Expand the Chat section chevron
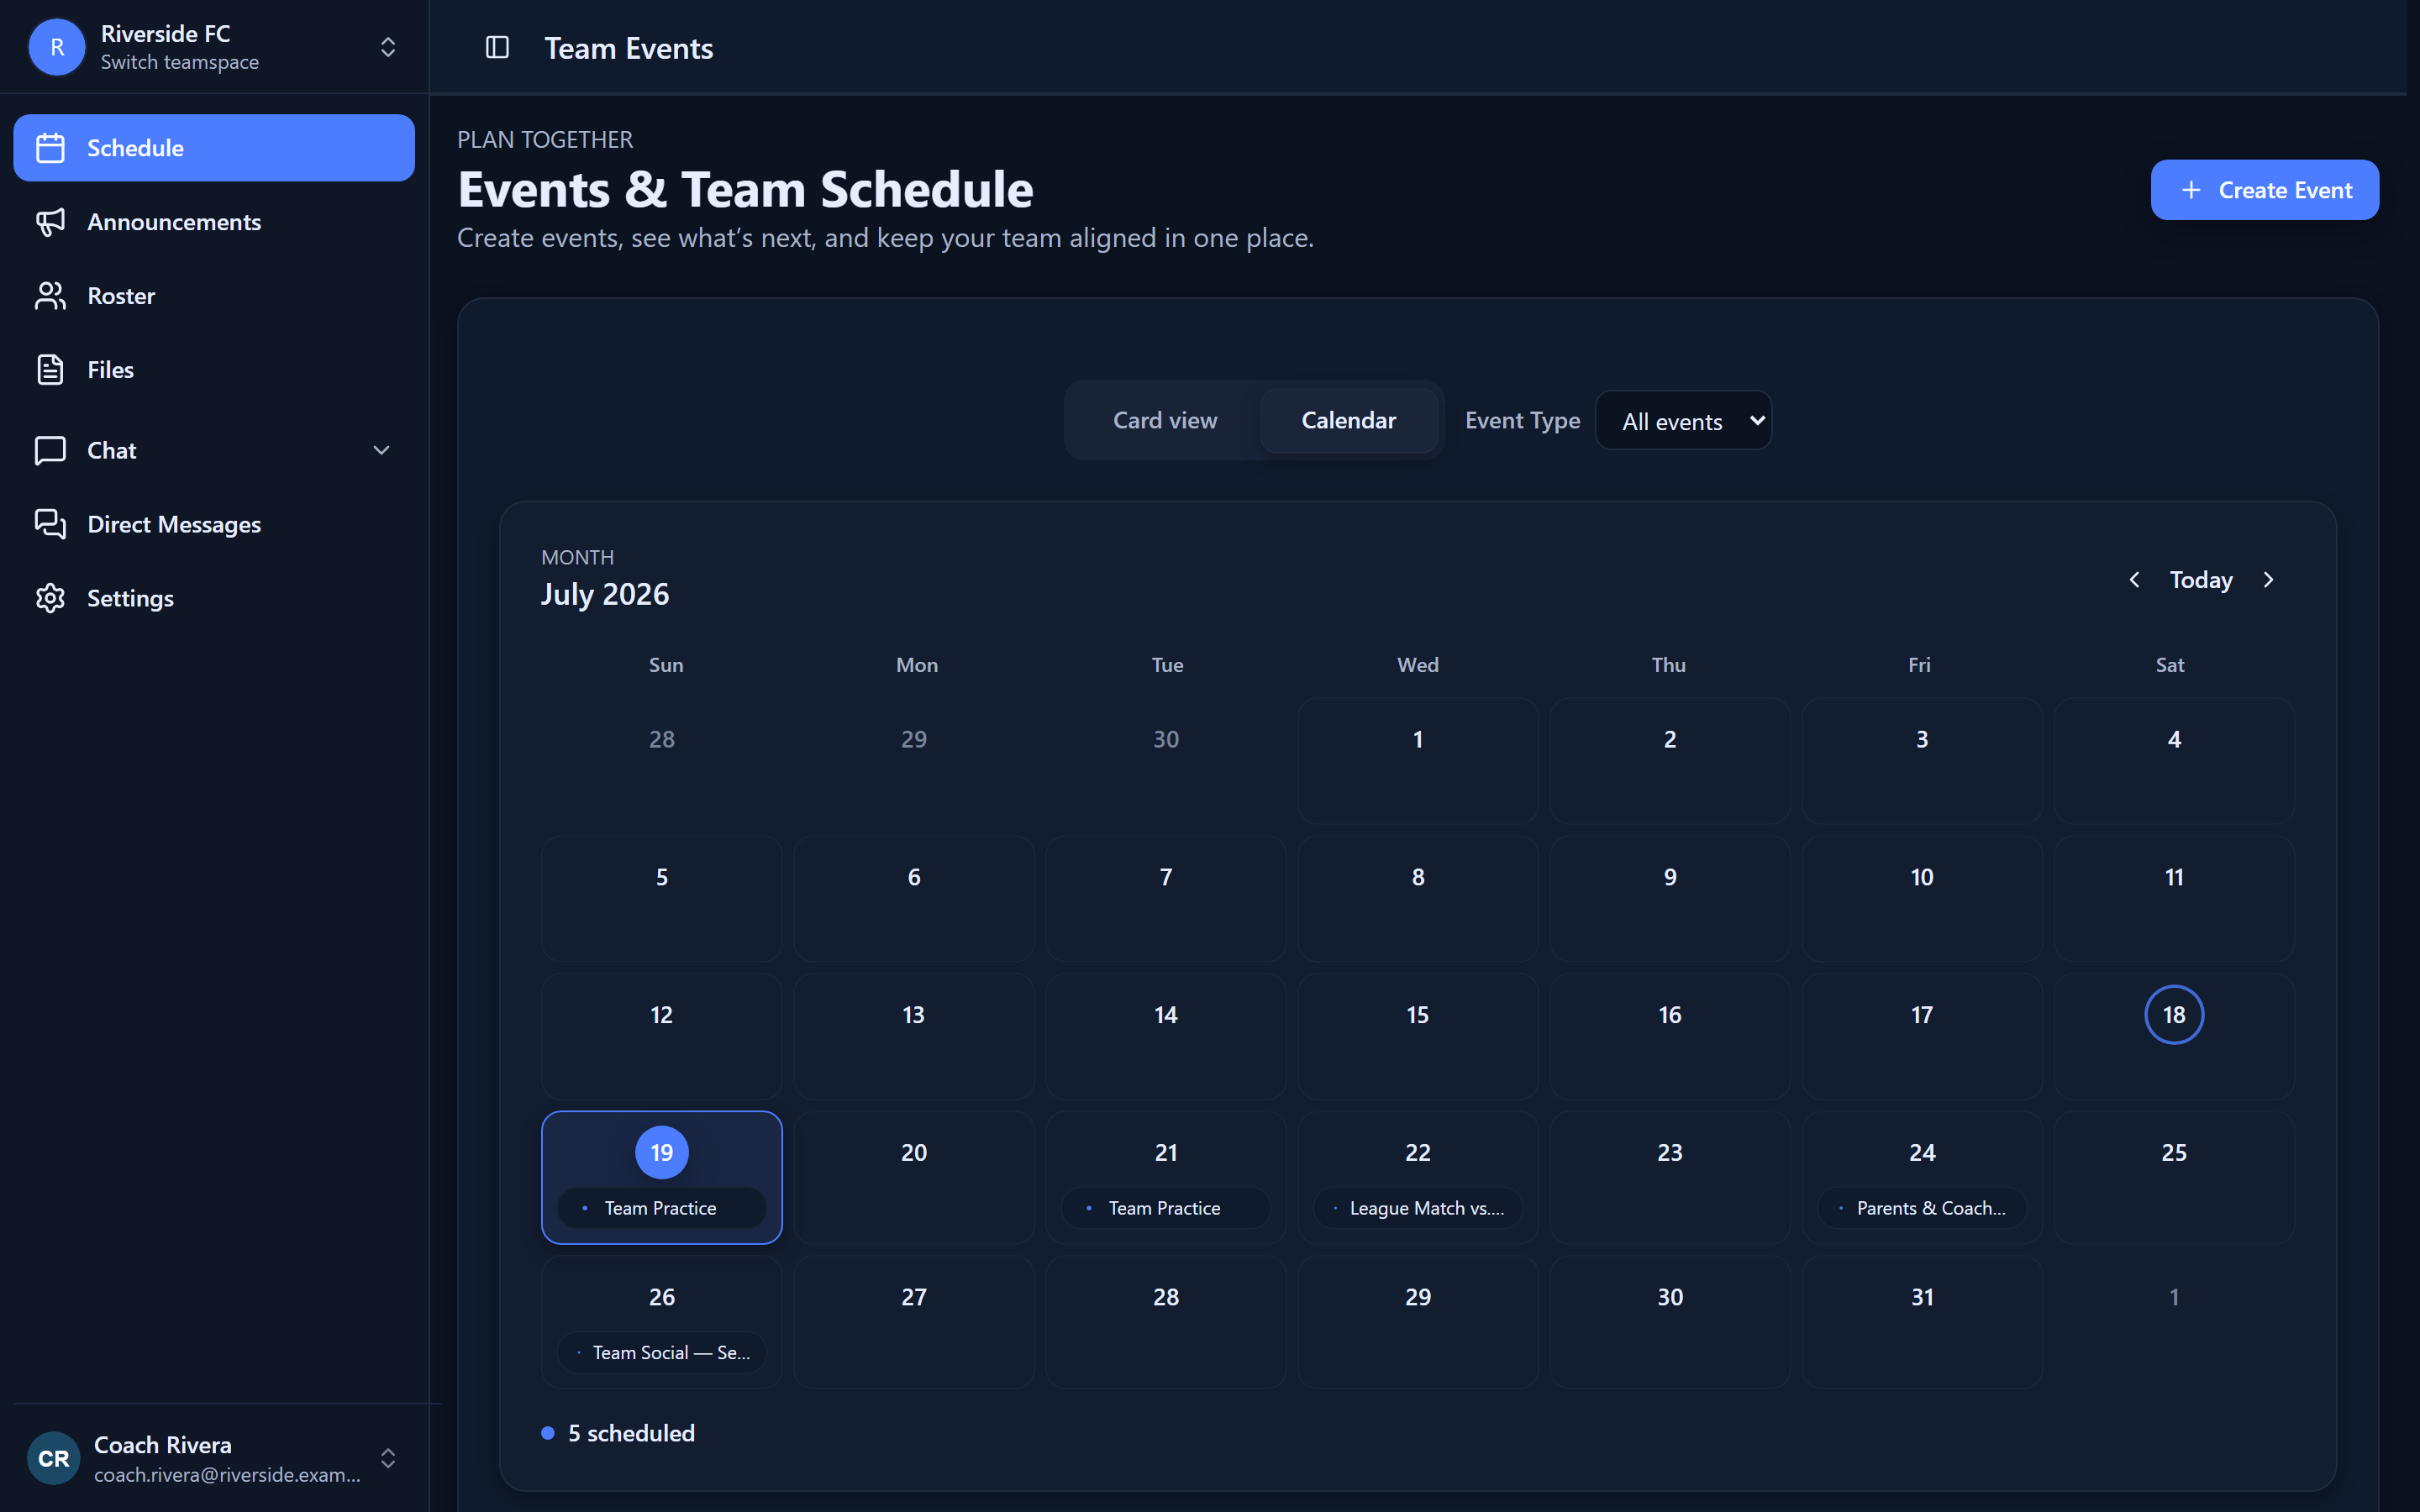Viewport: 2420px width, 1512px height. (x=381, y=450)
